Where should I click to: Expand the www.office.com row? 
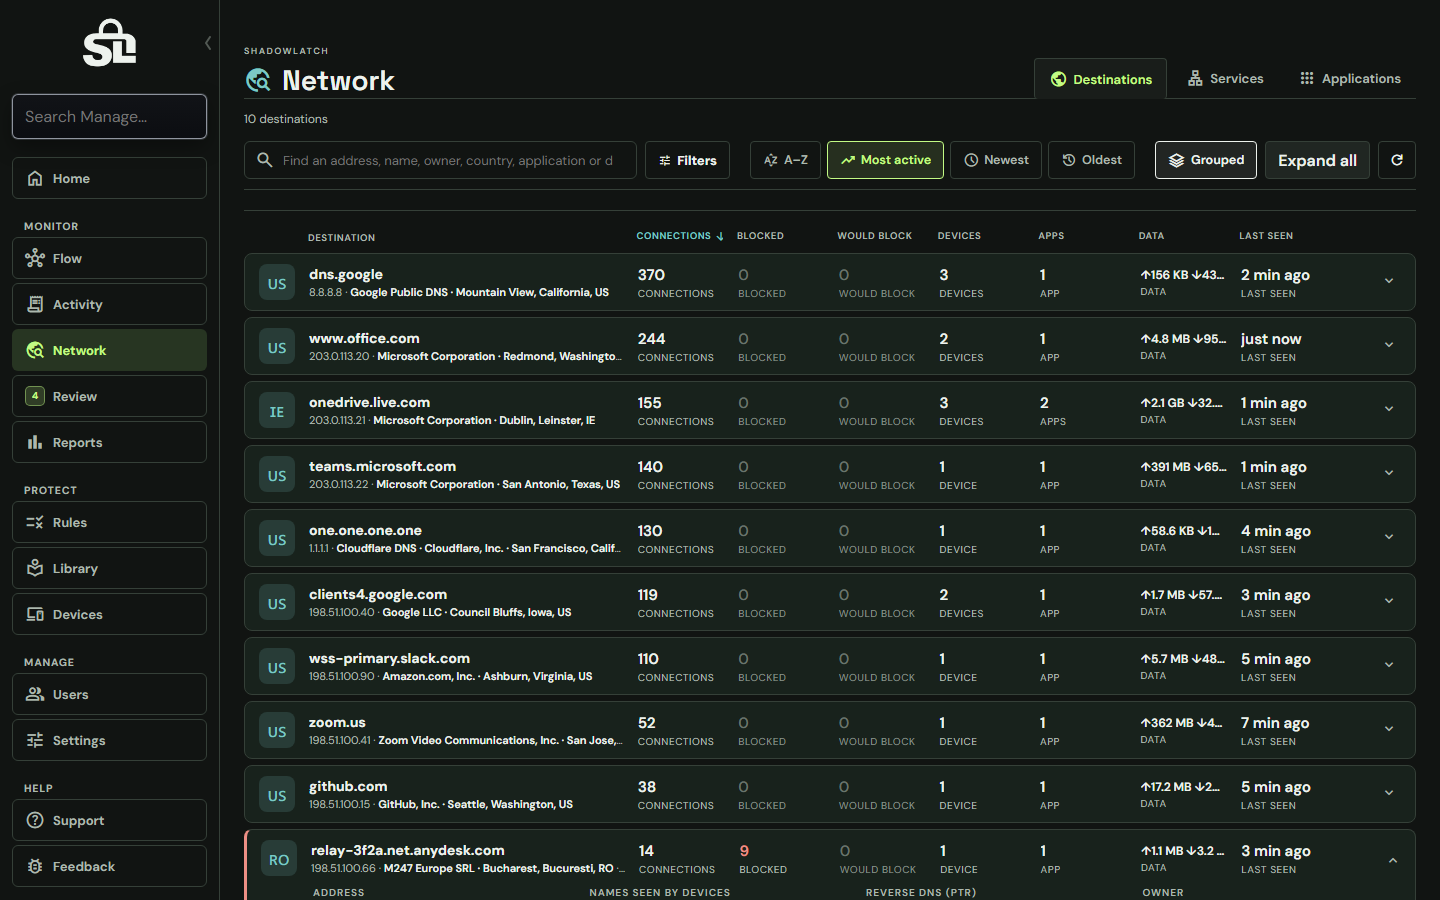1389,345
